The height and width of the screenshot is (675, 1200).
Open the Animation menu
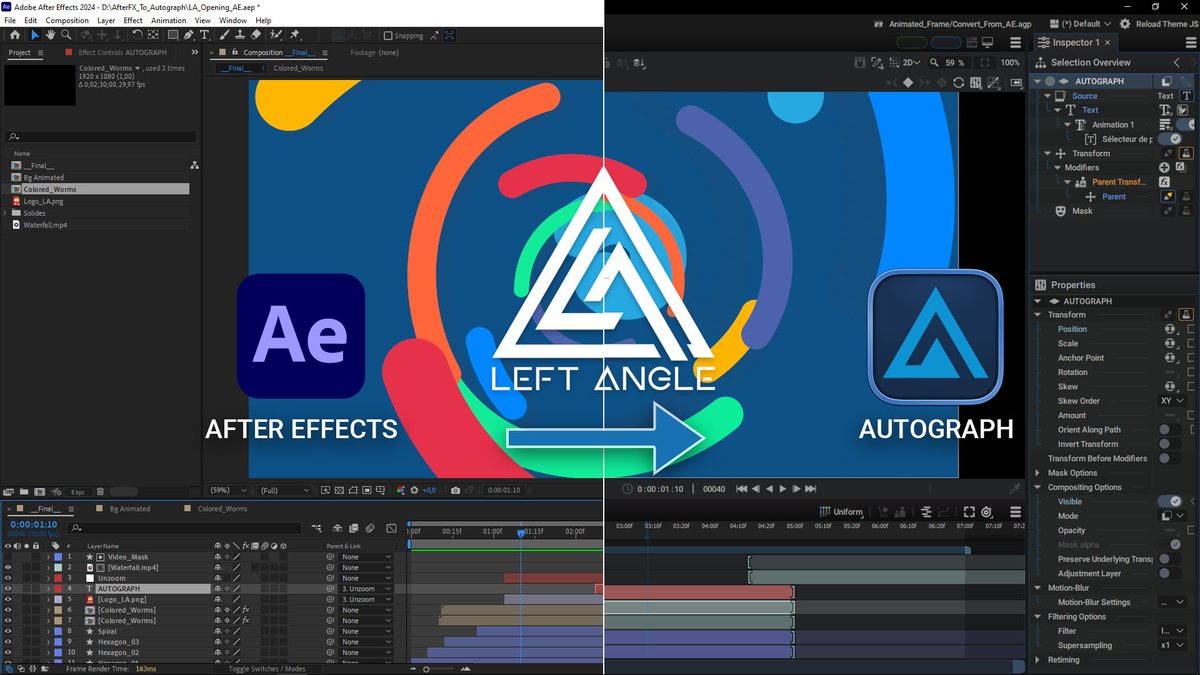click(x=169, y=20)
